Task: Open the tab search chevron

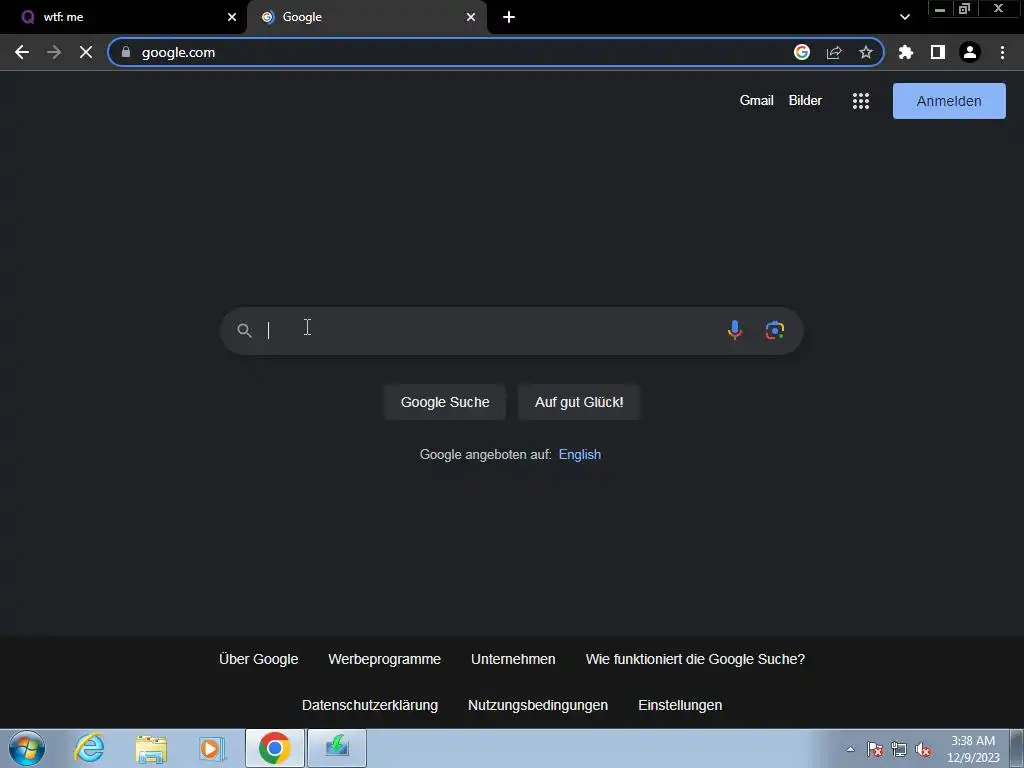Action: (x=904, y=17)
